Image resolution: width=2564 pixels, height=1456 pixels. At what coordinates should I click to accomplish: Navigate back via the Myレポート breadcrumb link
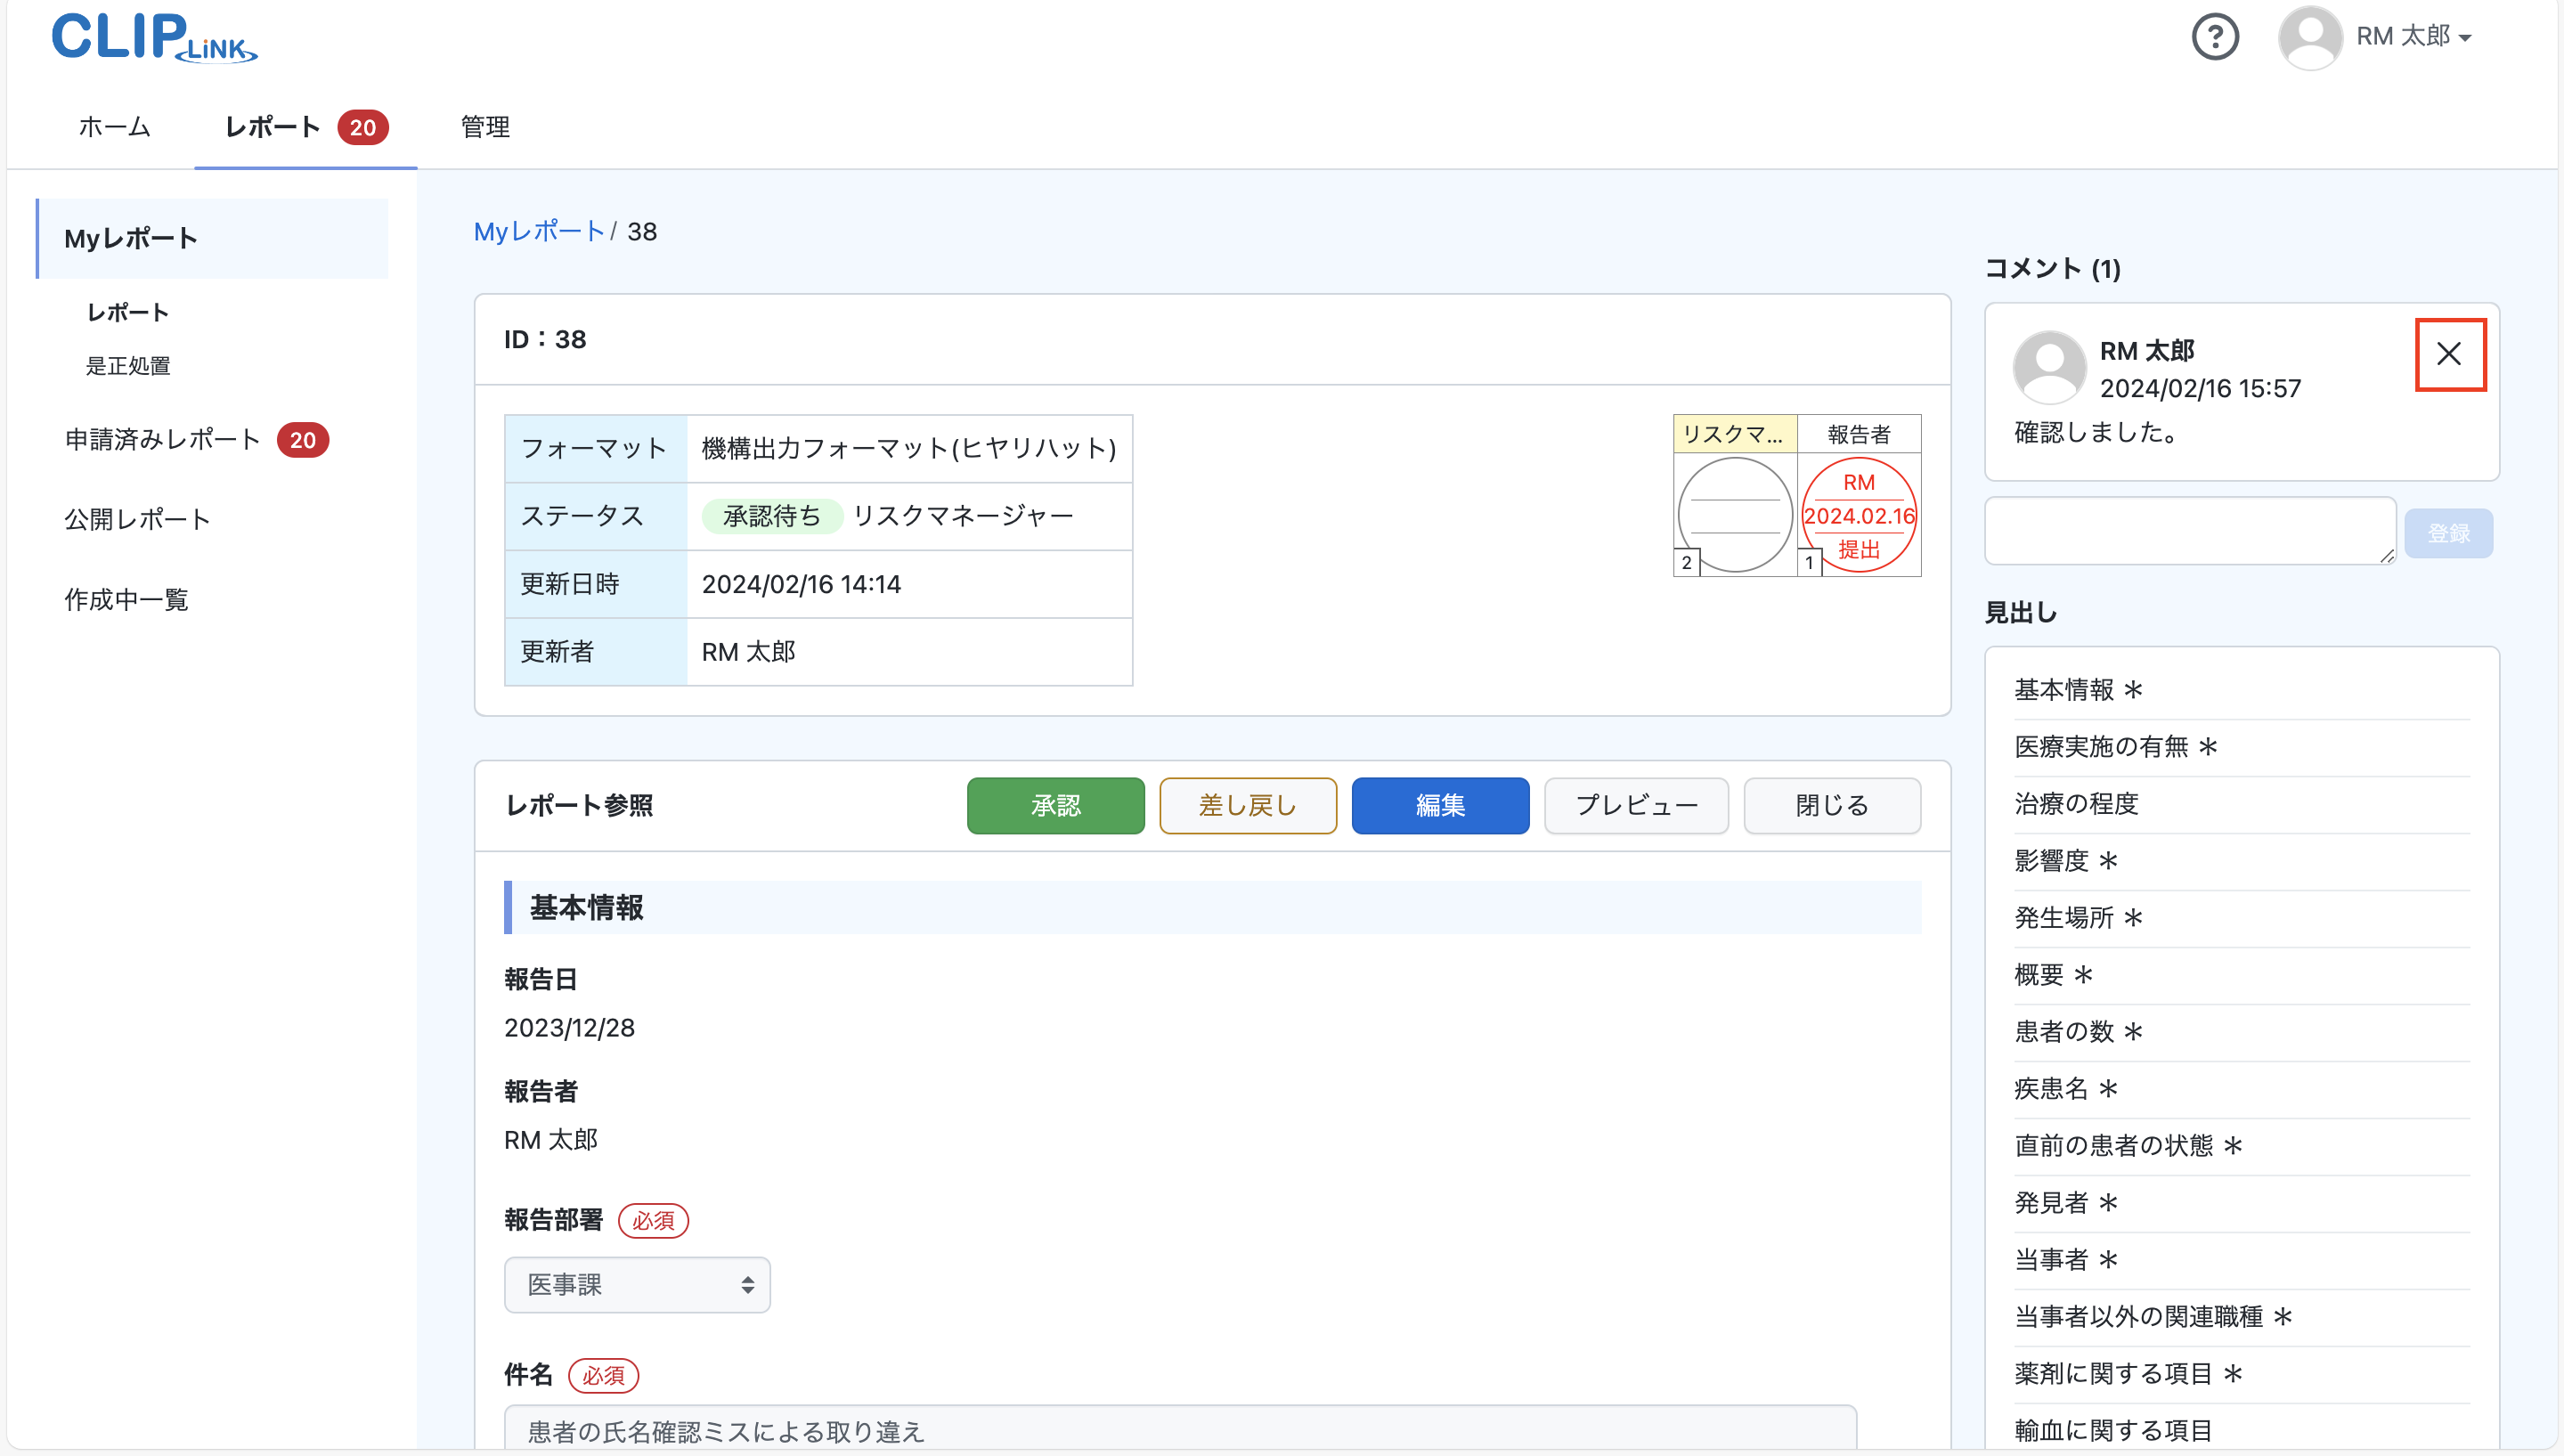(540, 231)
